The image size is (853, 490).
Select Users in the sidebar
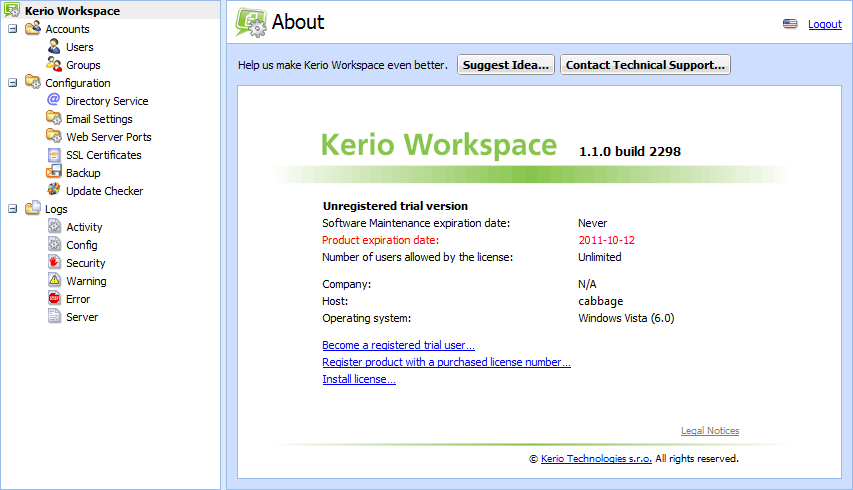tap(79, 47)
